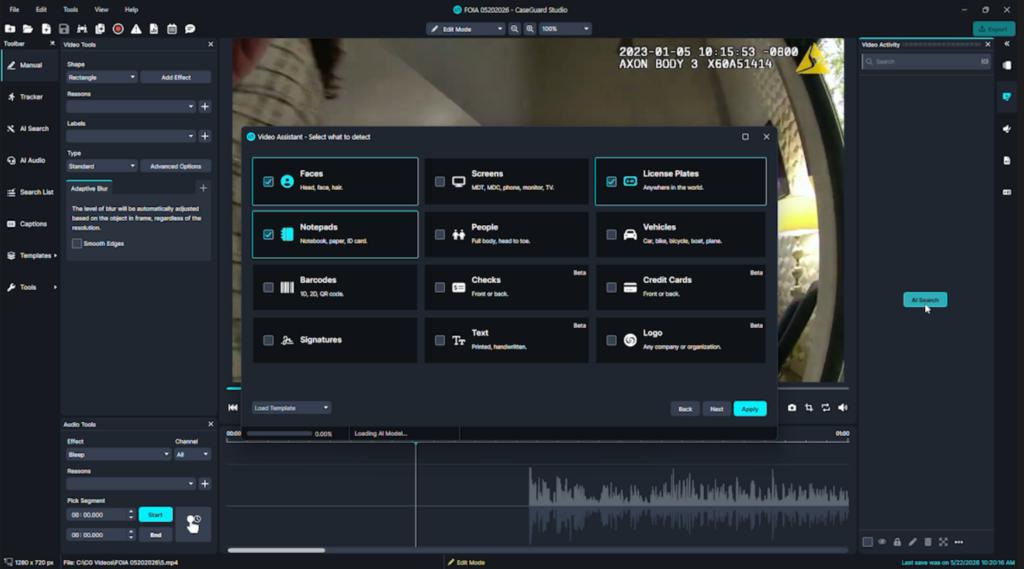The height and width of the screenshot is (569, 1024).
Task: Open the Labels dropdown
Action: (x=131, y=136)
